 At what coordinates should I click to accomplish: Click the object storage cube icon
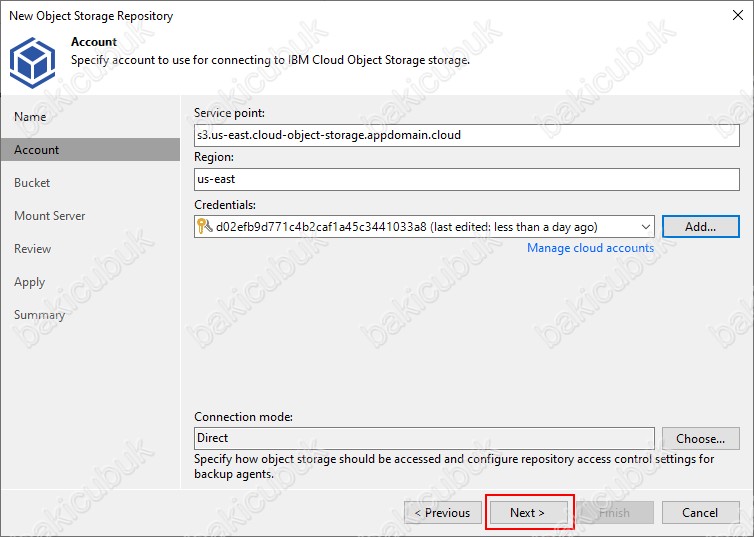(32, 63)
